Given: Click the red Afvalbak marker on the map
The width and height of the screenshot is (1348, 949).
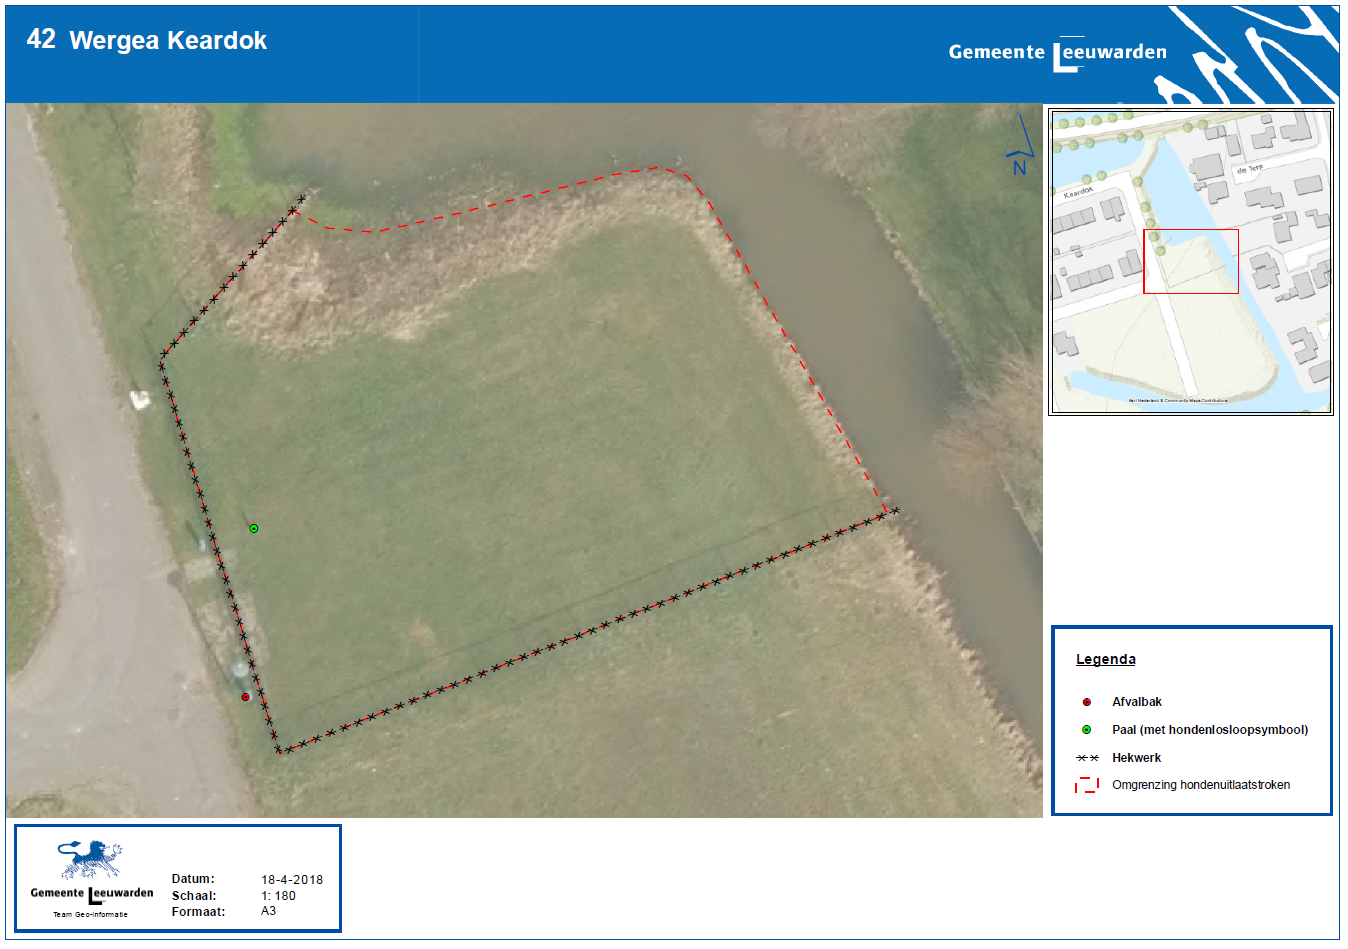Looking at the screenshot, I should [245, 697].
